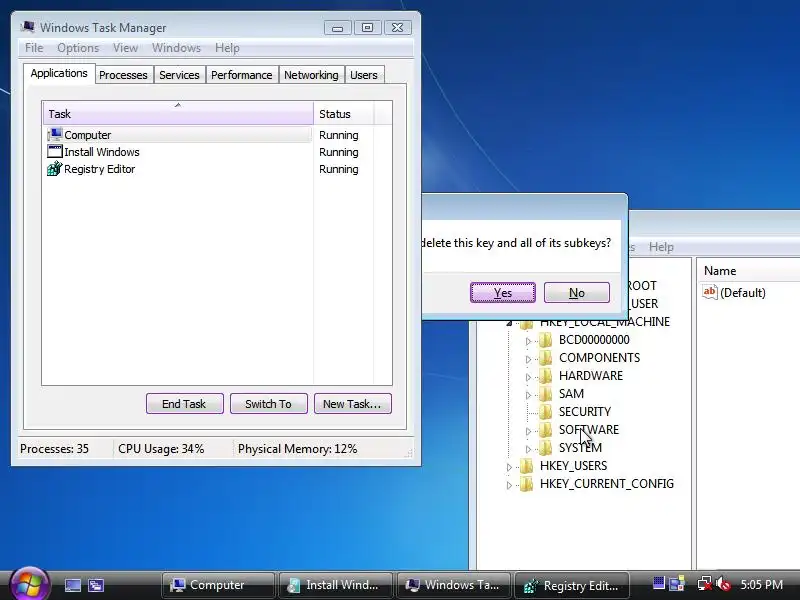The height and width of the screenshot is (600, 800).
Task: Sort applications by Status column header
Action: [344, 114]
